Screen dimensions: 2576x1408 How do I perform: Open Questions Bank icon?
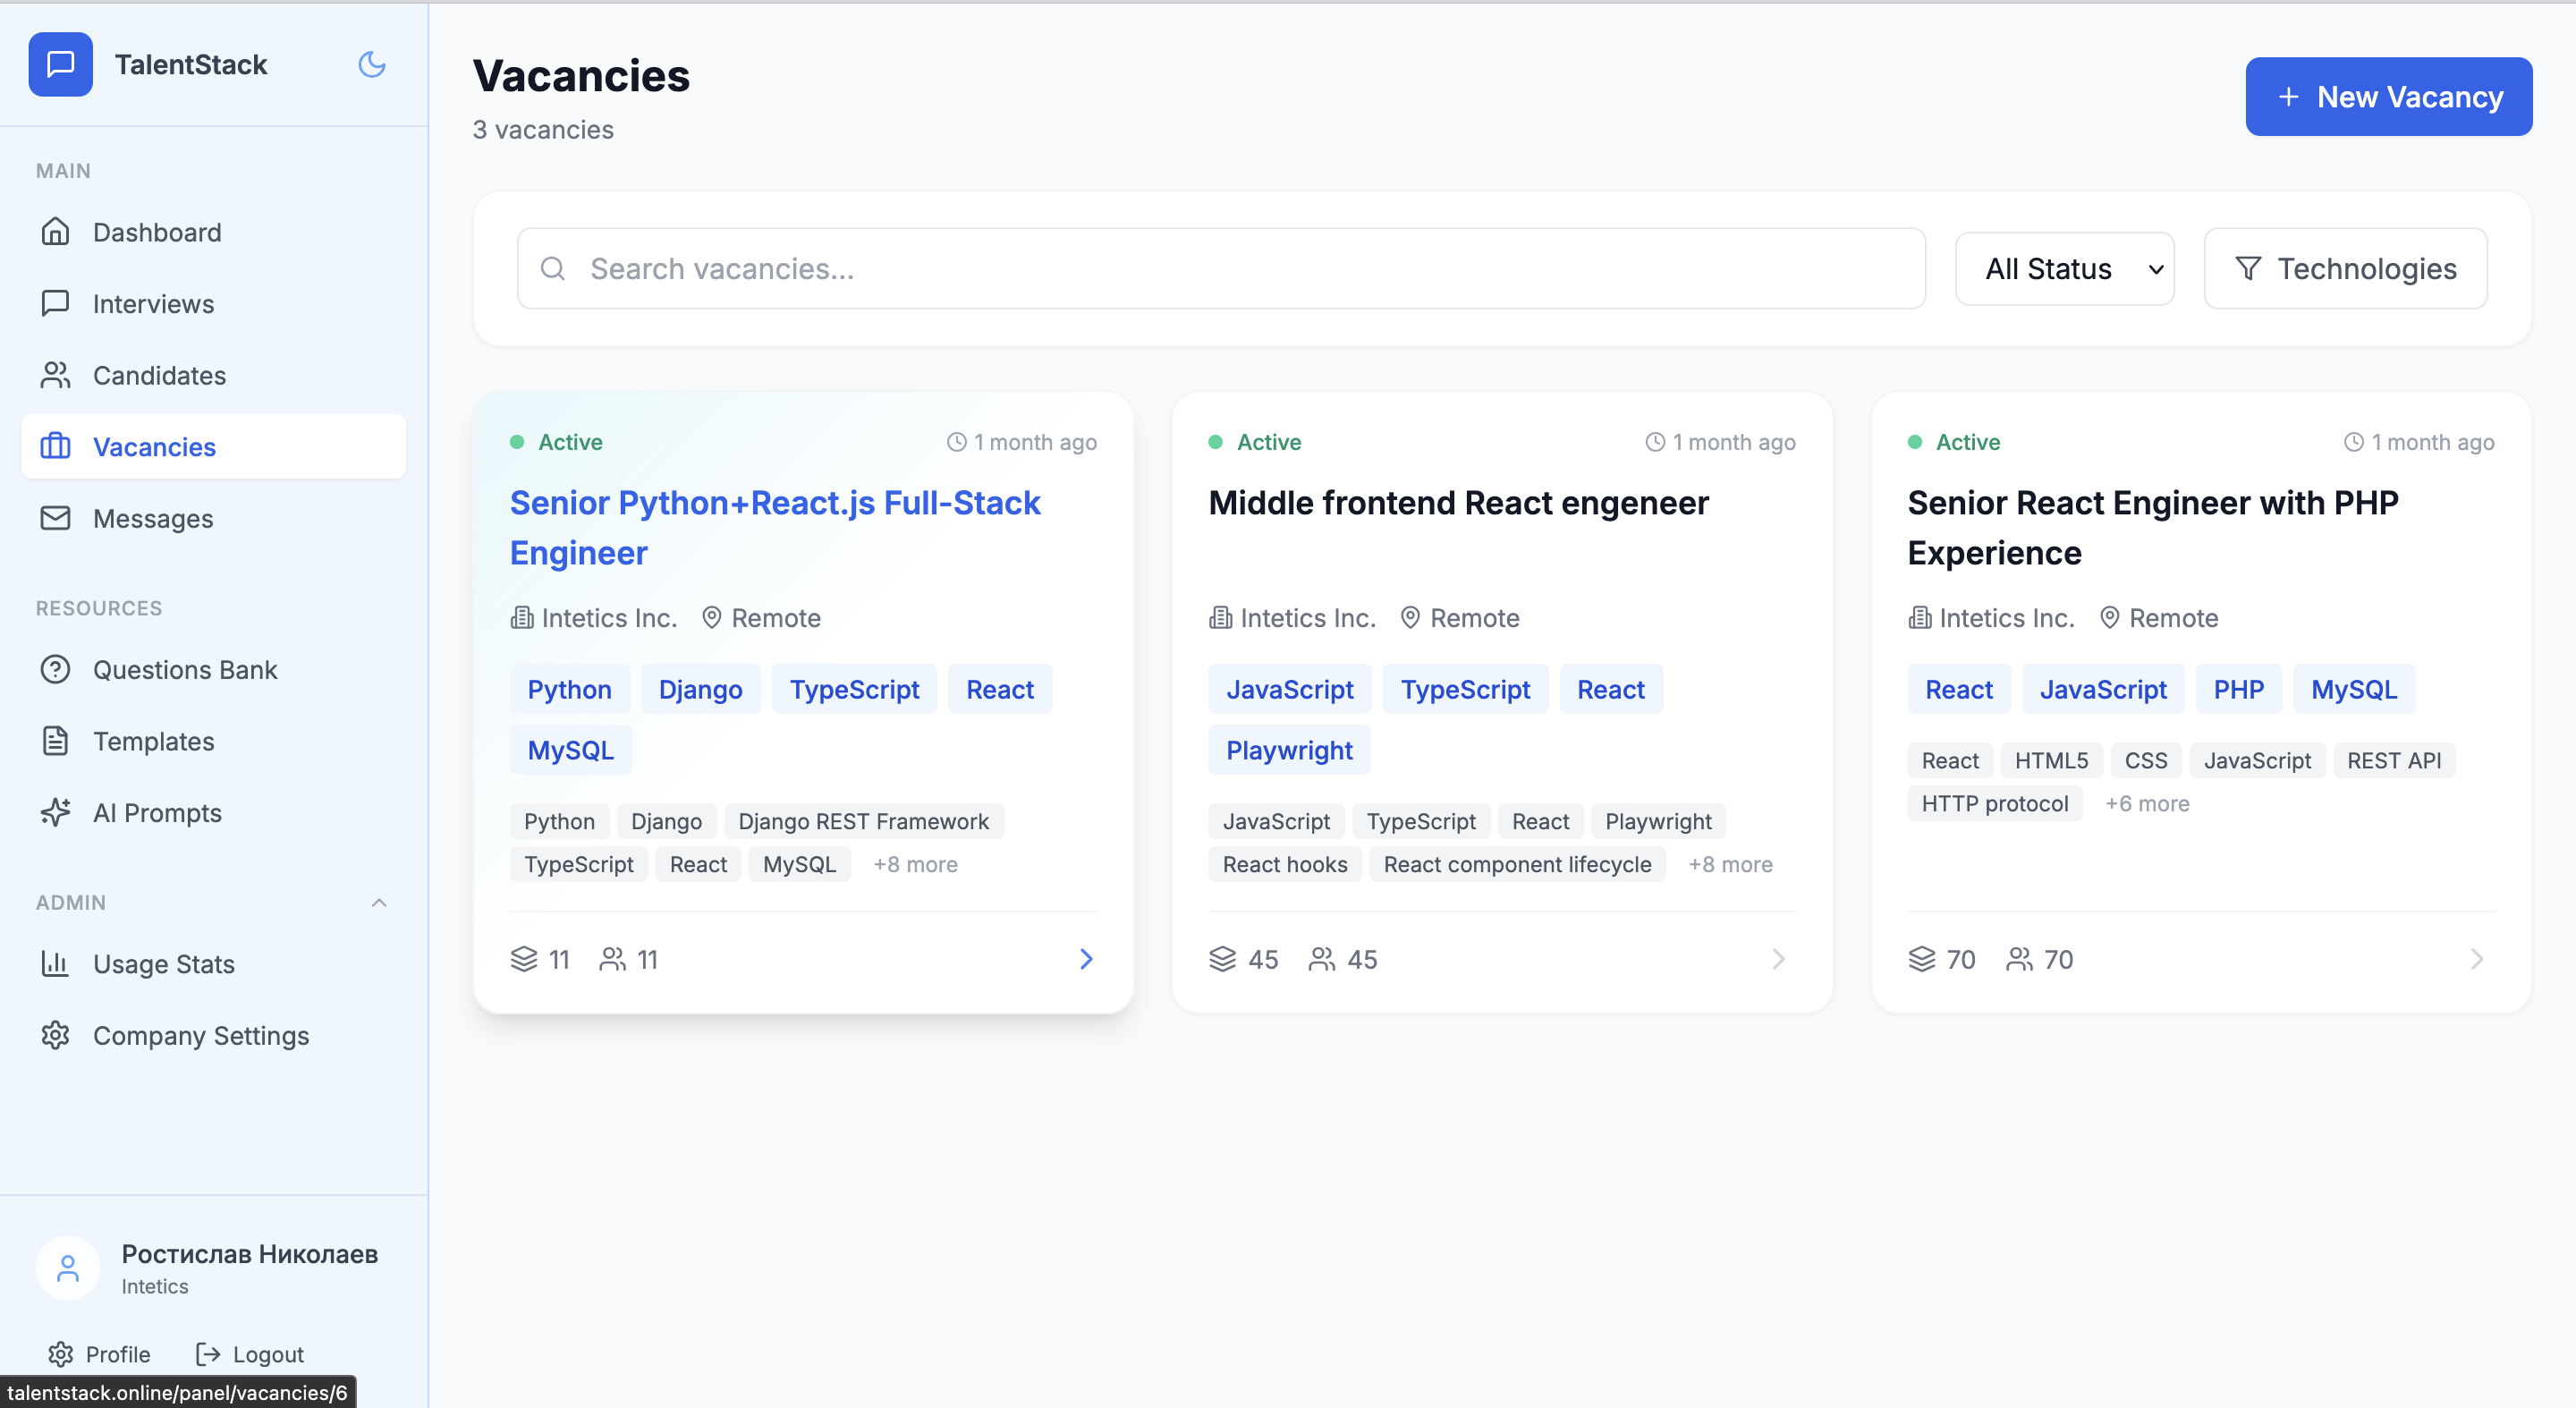(x=55, y=669)
